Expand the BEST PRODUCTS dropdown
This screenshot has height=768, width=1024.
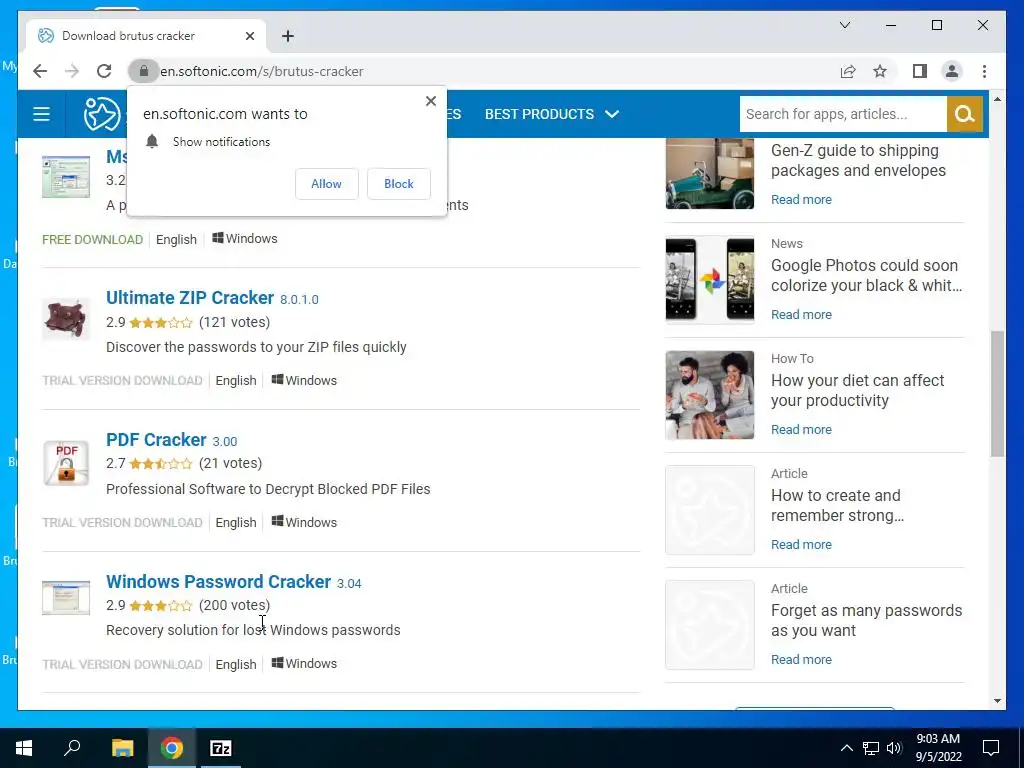552,114
